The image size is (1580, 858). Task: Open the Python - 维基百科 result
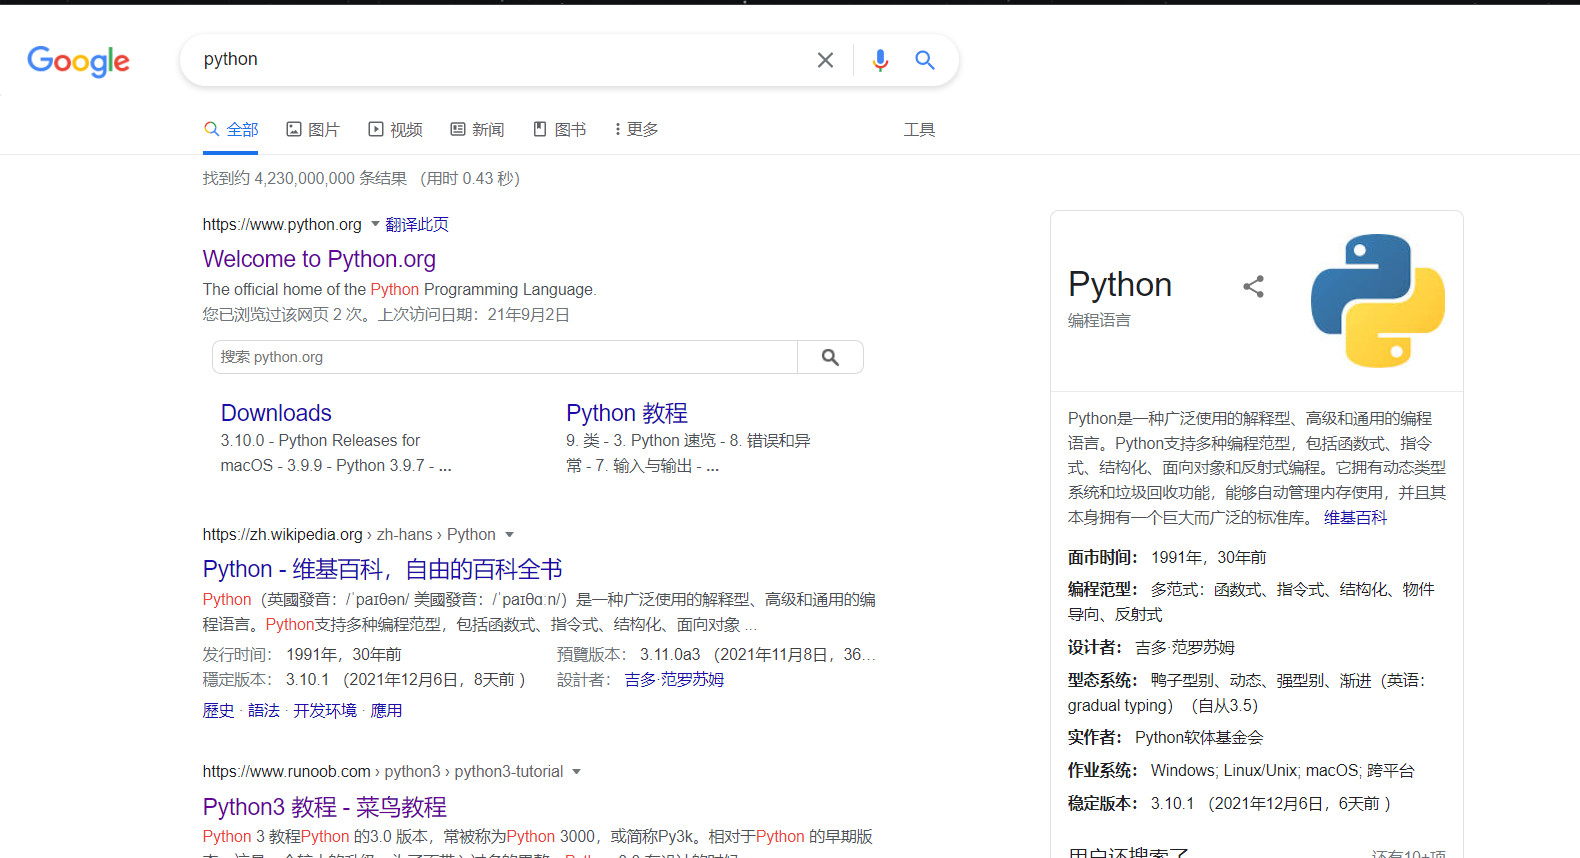pyautogui.click(x=382, y=569)
